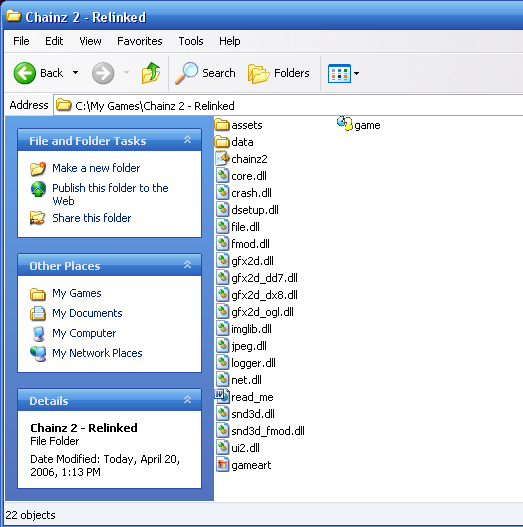Open the Views dropdown arrow
The image size is (523, 527).
tap(356, 73)
